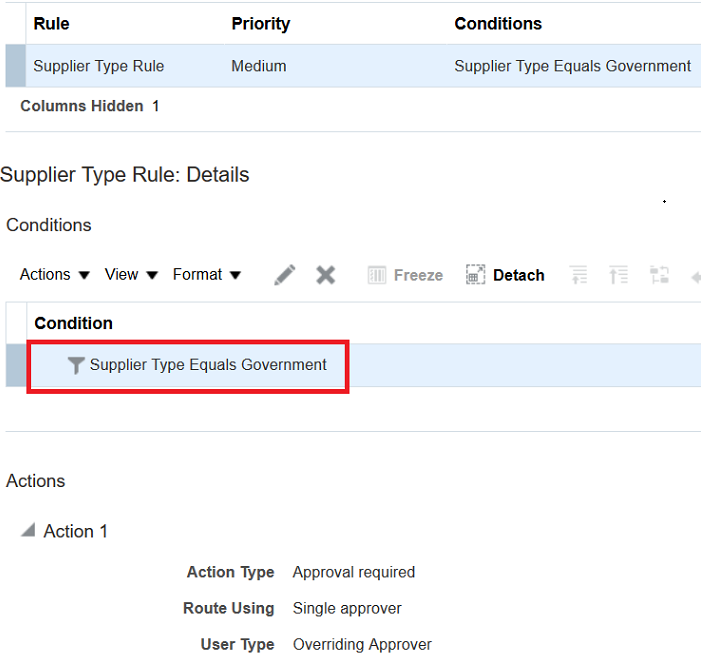The width and height of the screenshot is (701, 661).
Task: Click the third grayed grouping icon in toolbar
Action: [659, 275]
